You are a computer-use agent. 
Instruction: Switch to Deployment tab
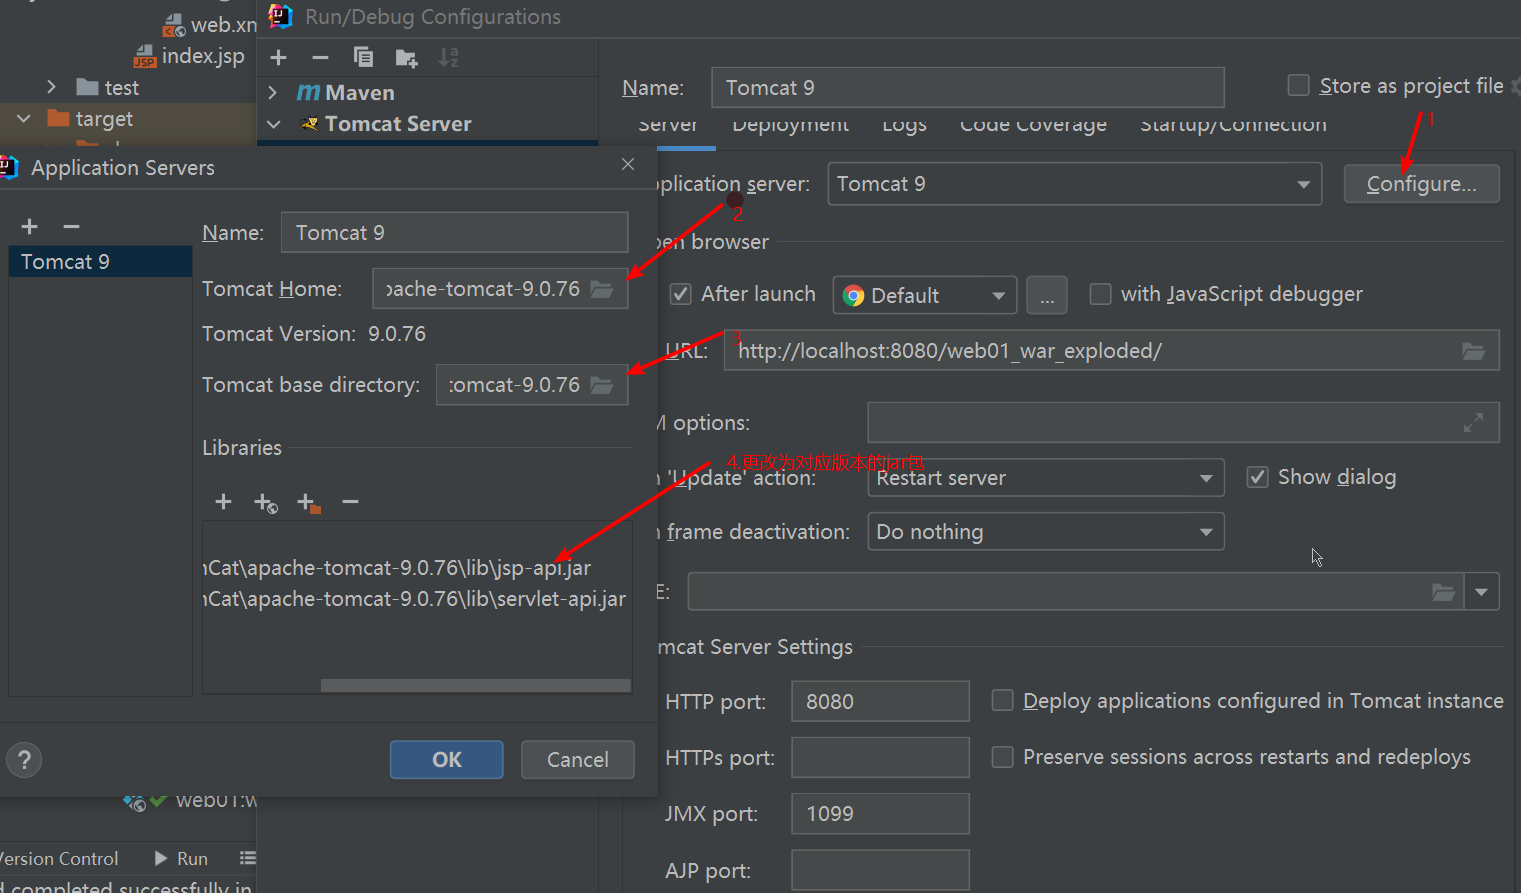[x=790, y=126]
